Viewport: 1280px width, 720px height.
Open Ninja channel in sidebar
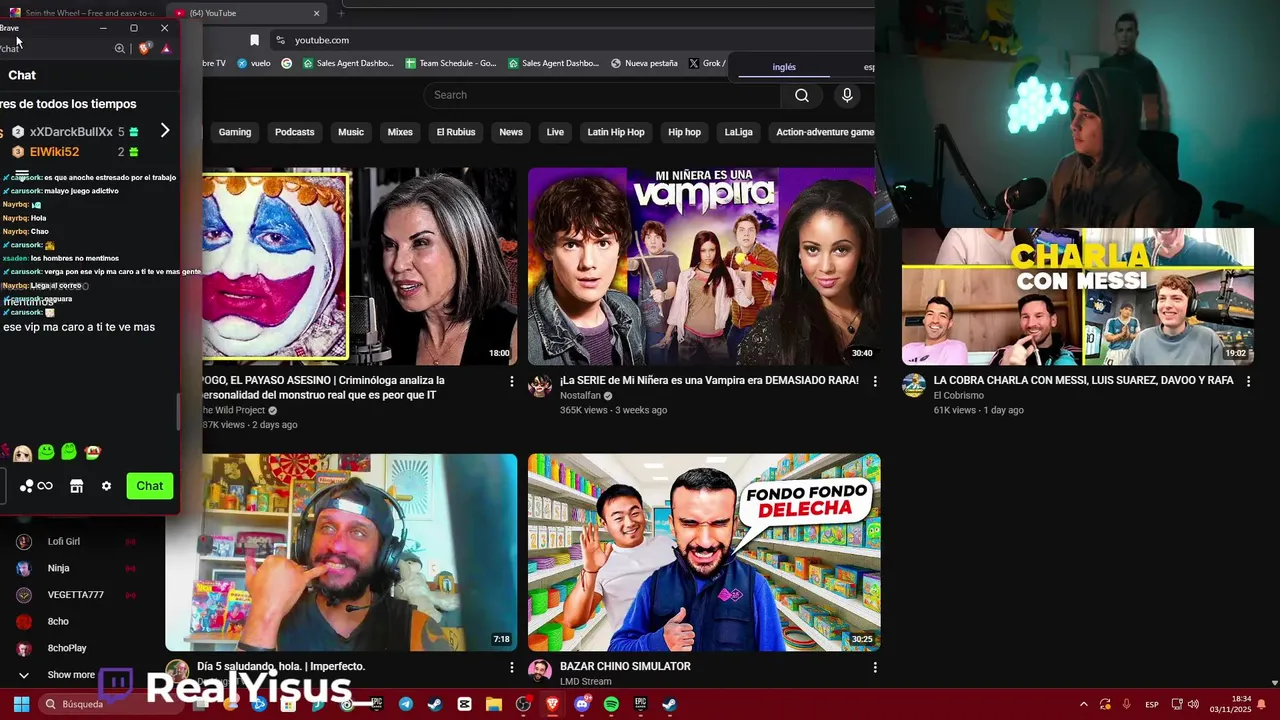point(58,568)
